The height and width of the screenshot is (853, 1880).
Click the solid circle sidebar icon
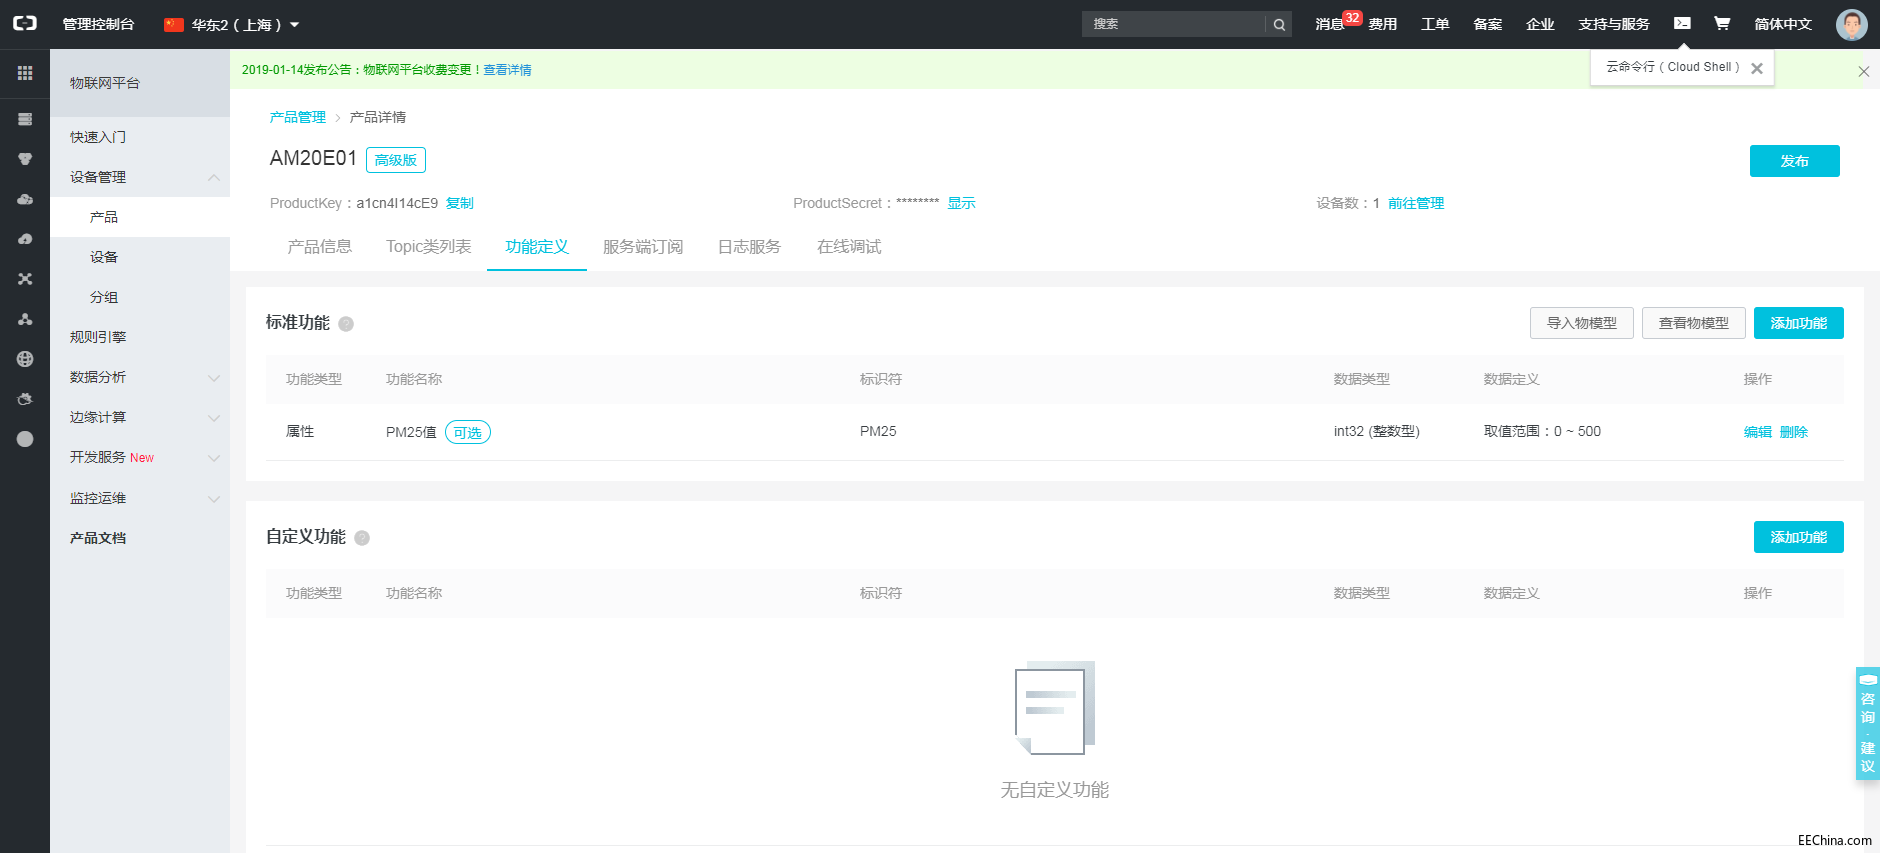click(25, 439)
